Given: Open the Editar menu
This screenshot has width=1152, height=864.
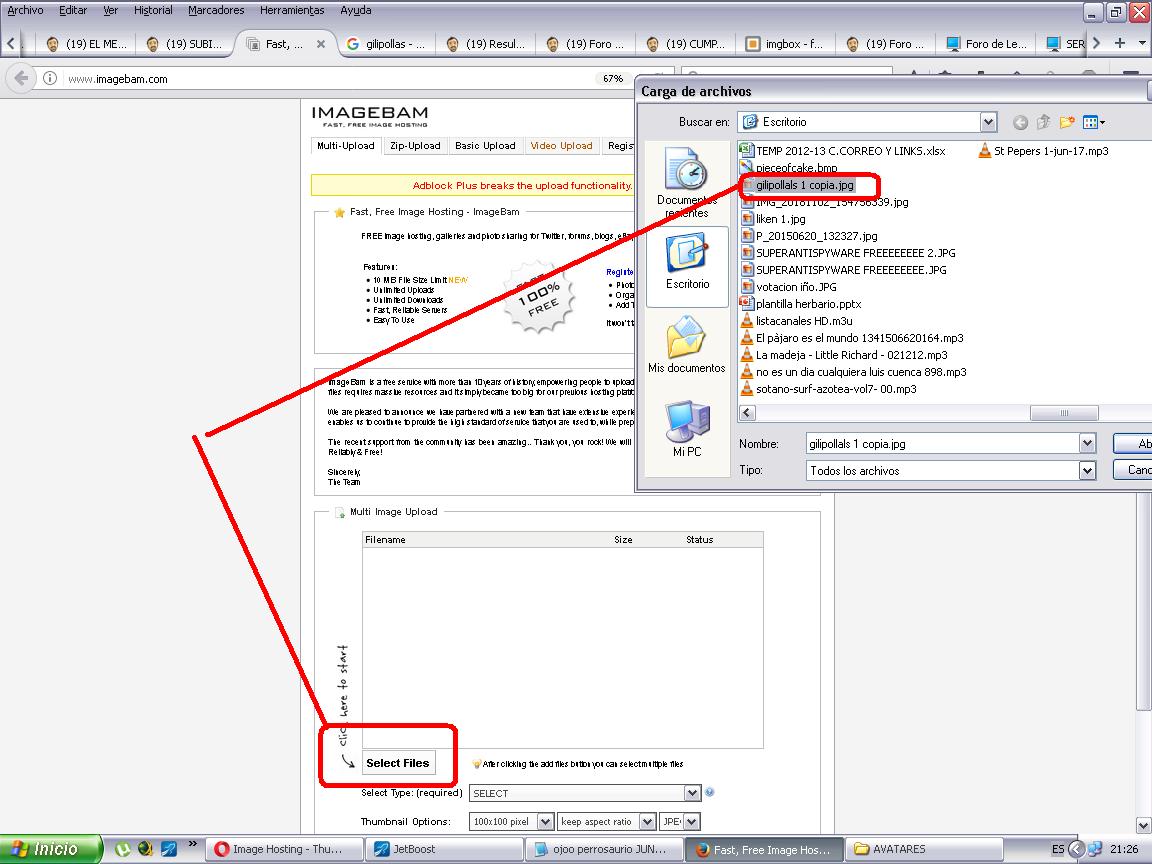Looking at the screenshot, I should click(x=73, y=10).
